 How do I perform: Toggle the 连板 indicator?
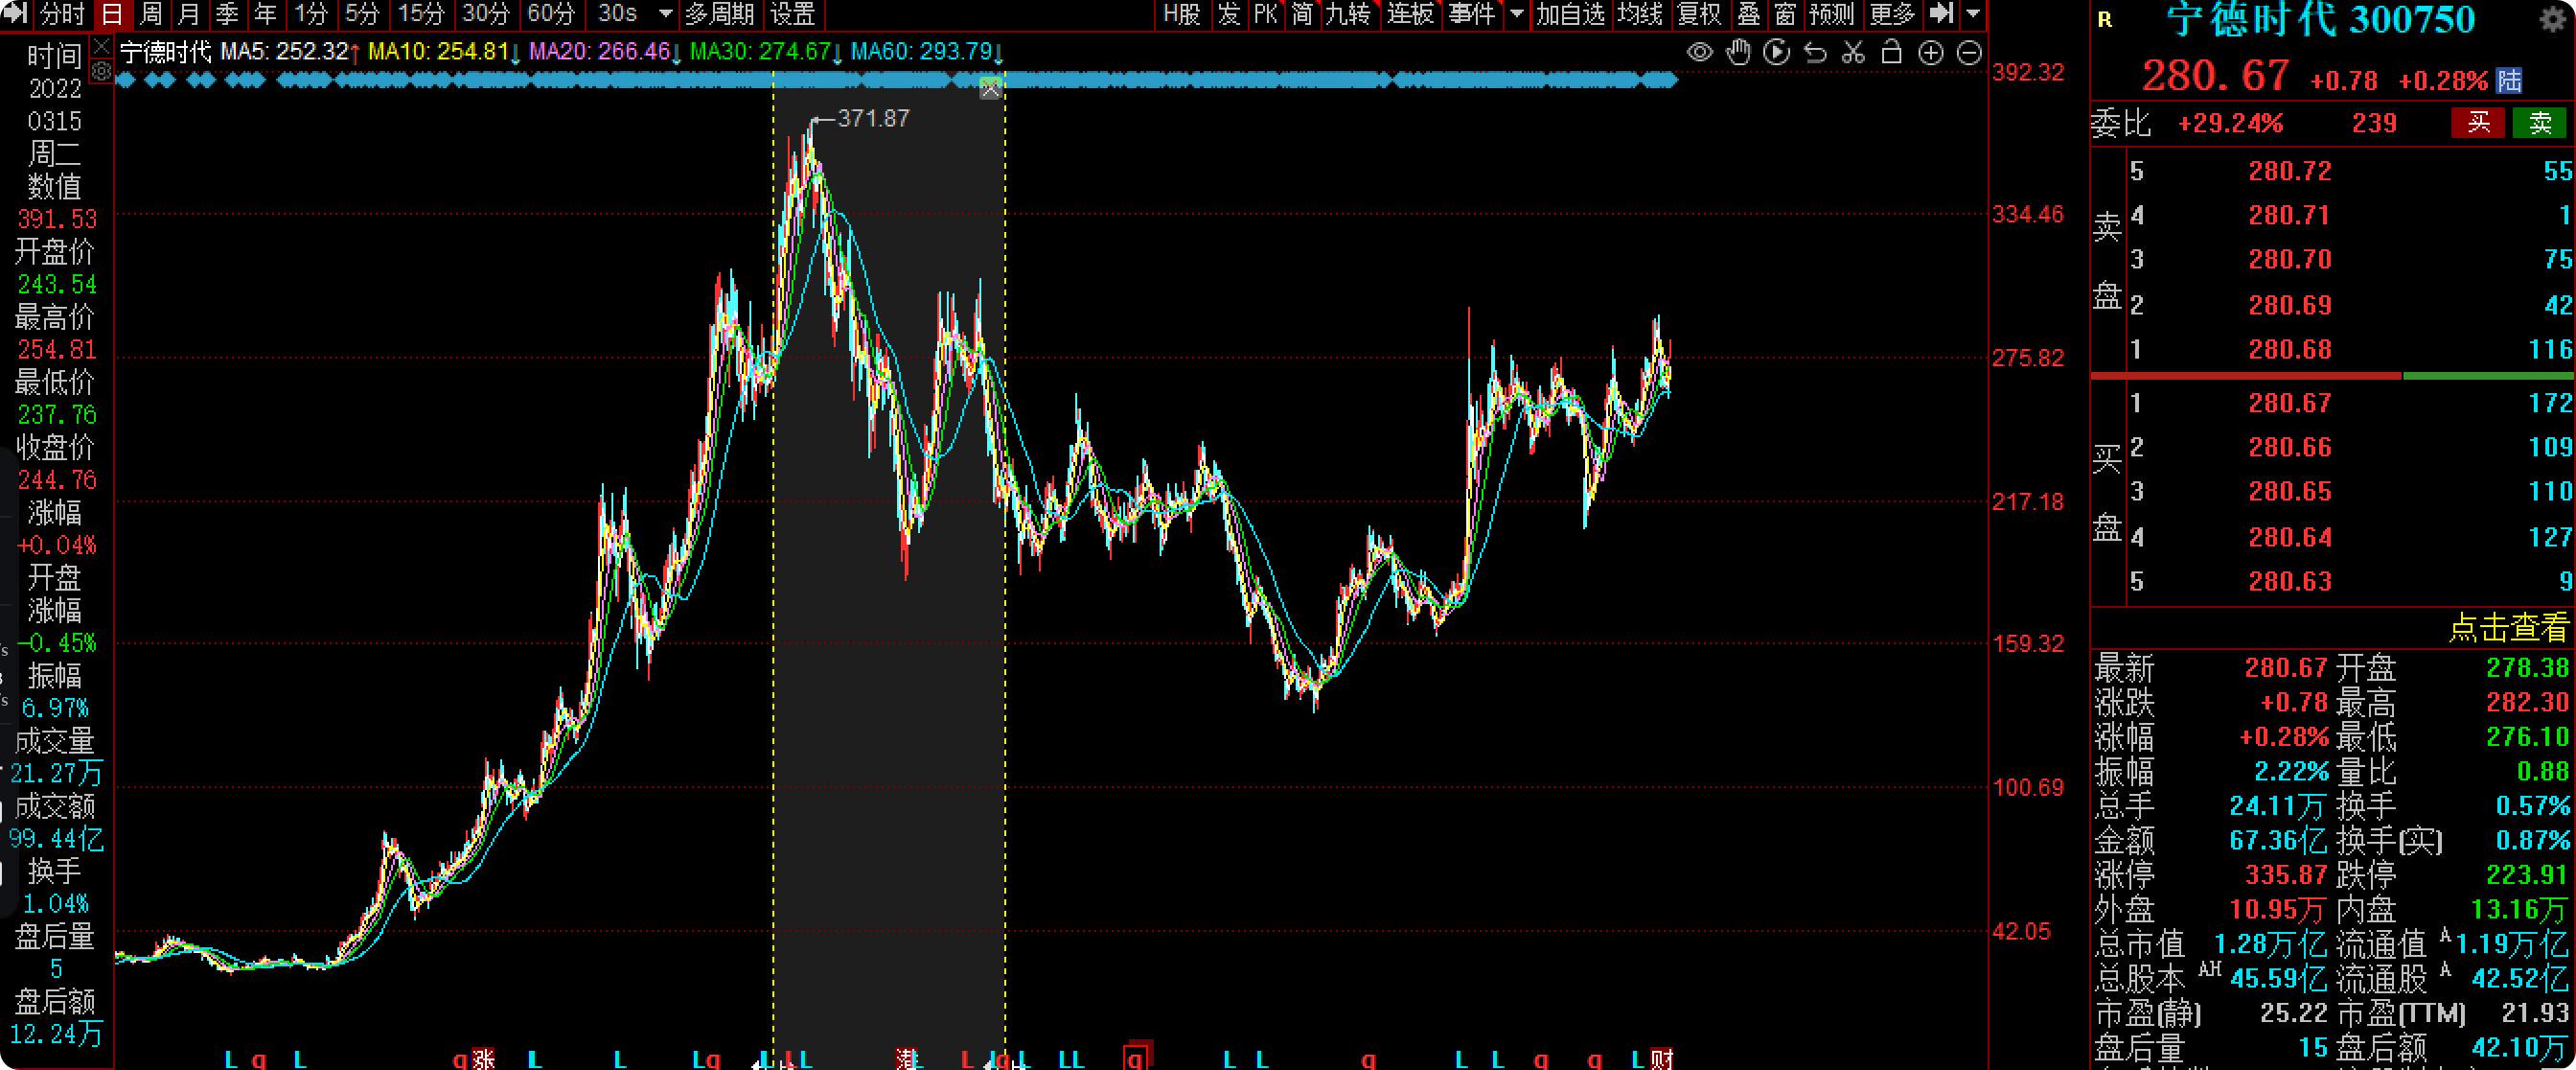[1411, 14]
